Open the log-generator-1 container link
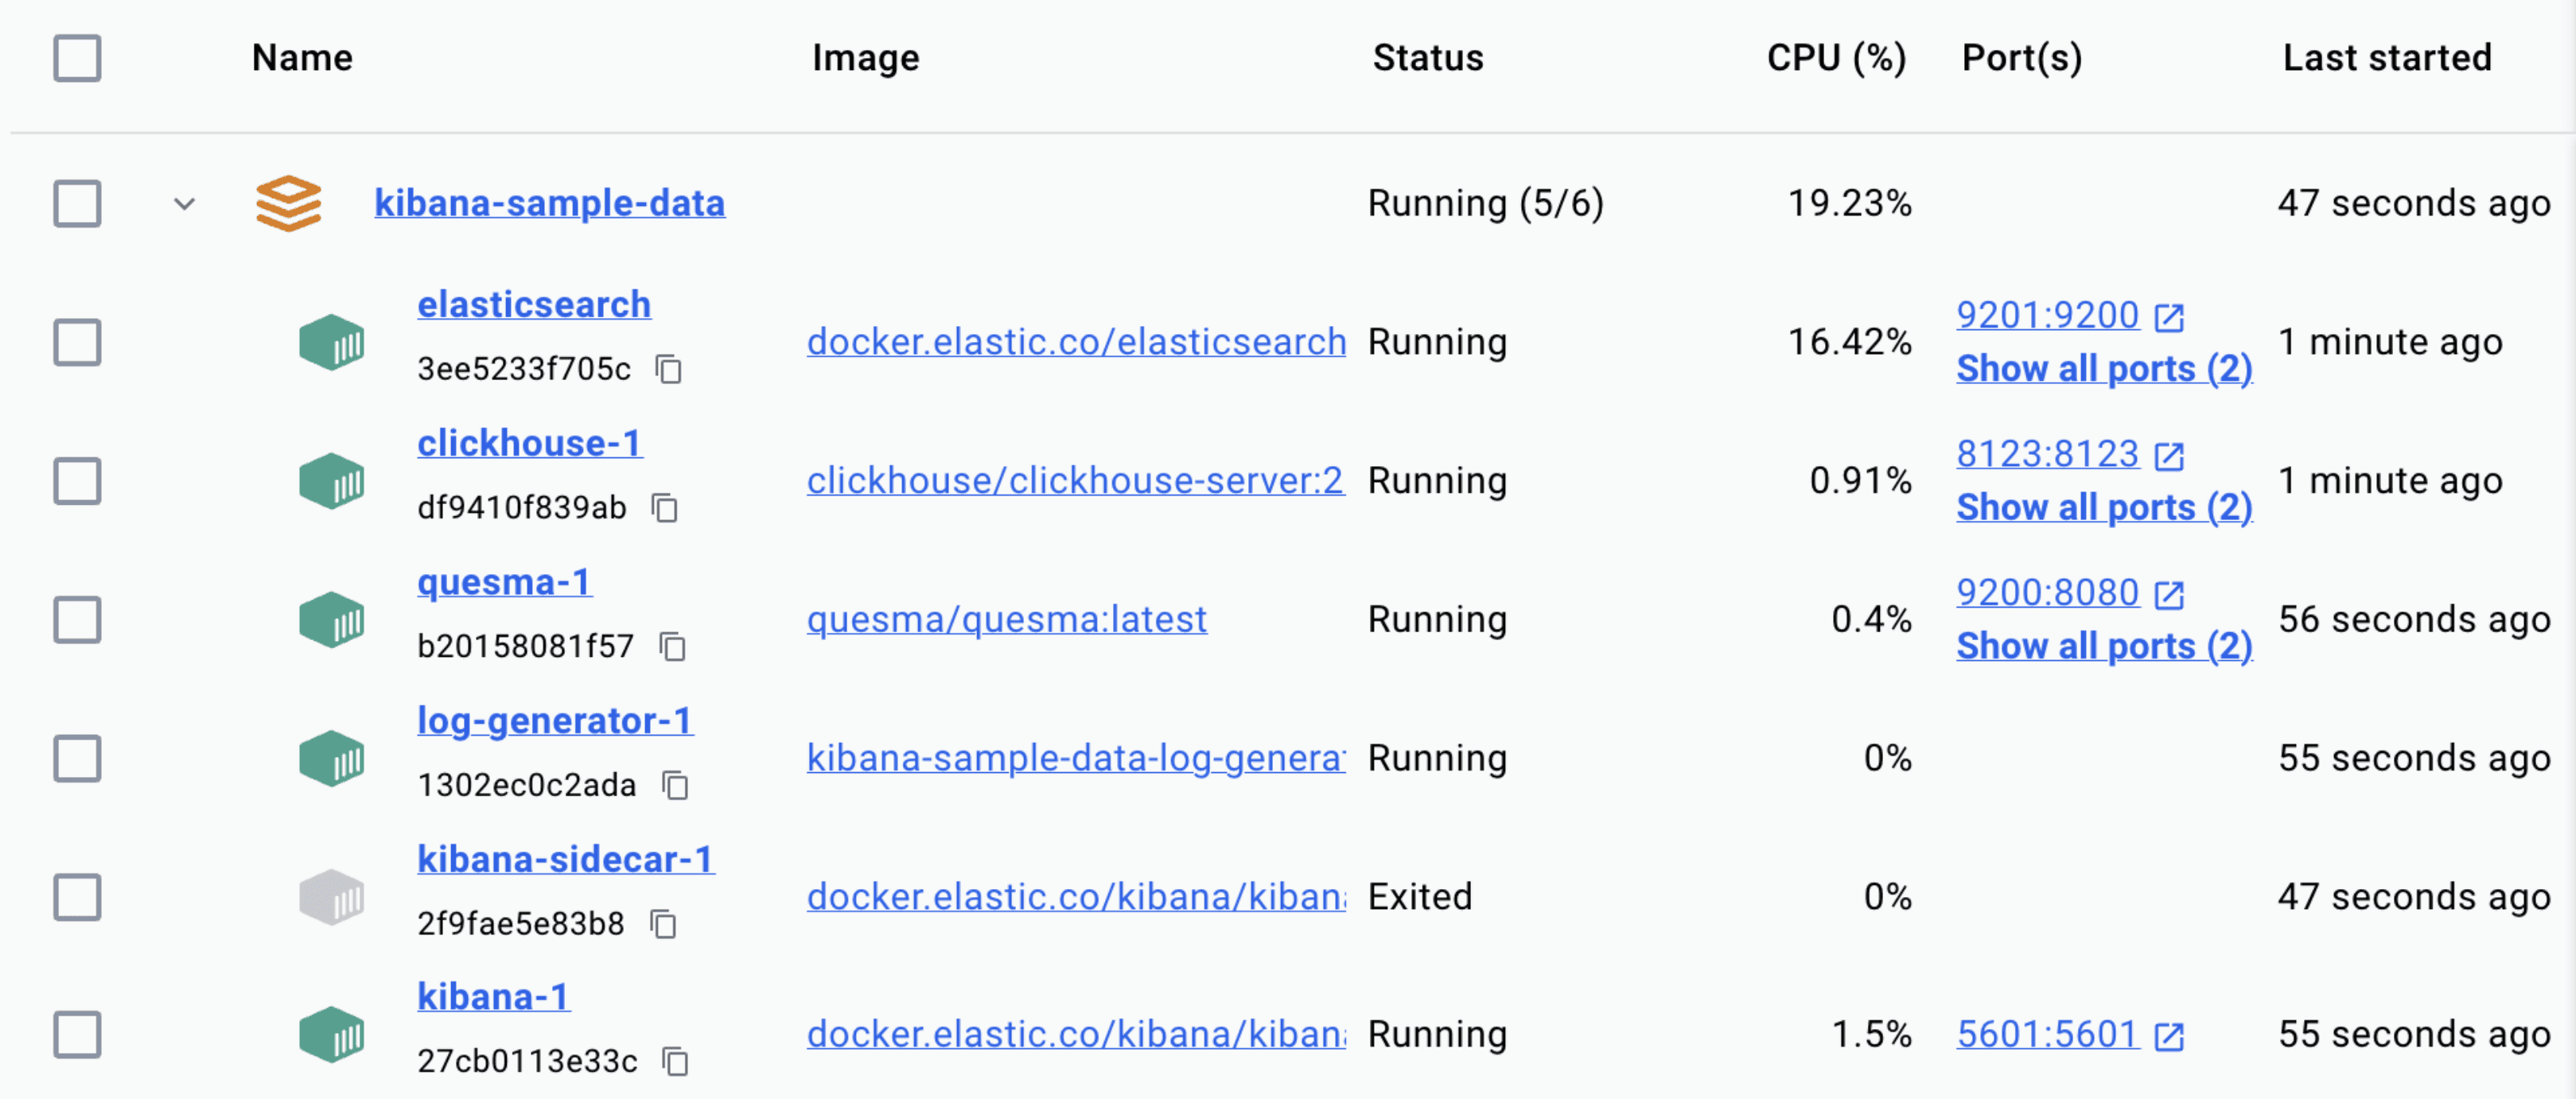 555,721
